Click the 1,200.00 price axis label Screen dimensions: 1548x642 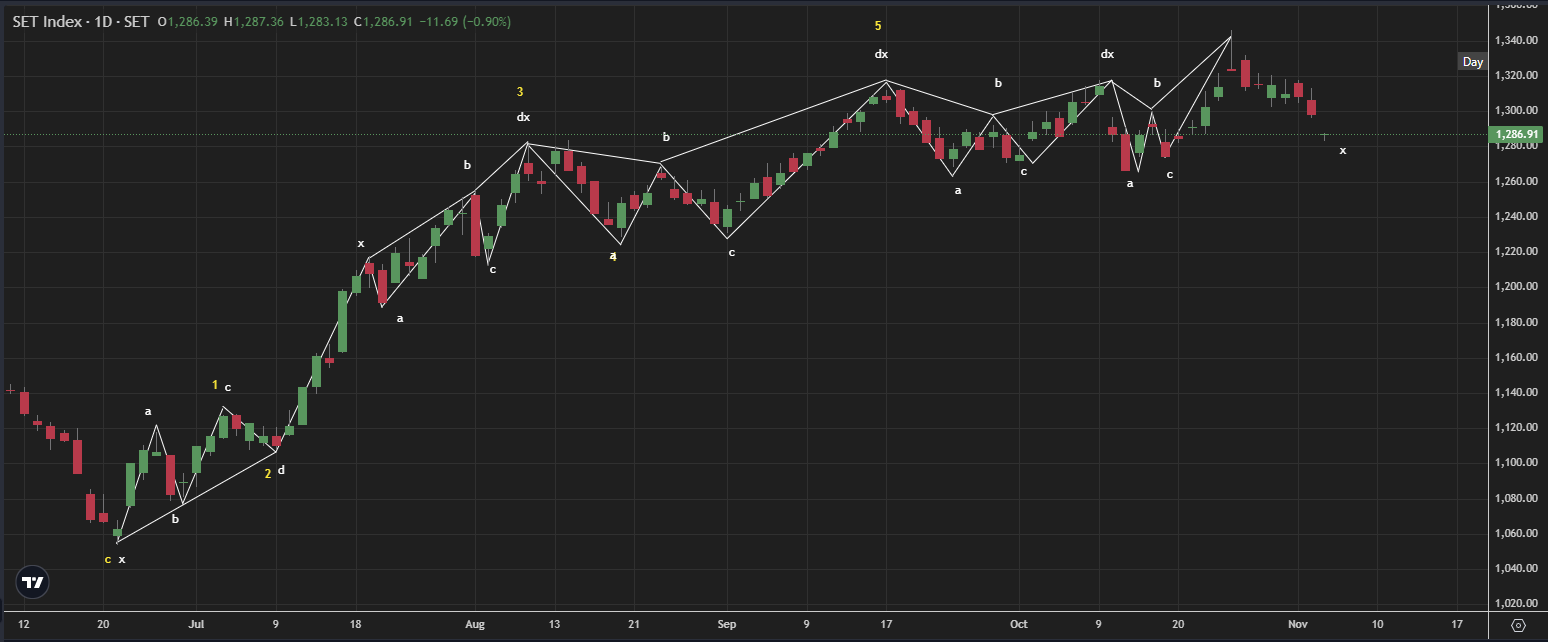1514,286
